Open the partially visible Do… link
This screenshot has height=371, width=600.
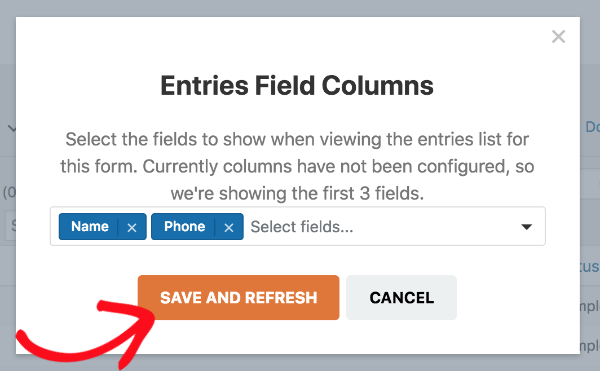click(x=592, y=127)
